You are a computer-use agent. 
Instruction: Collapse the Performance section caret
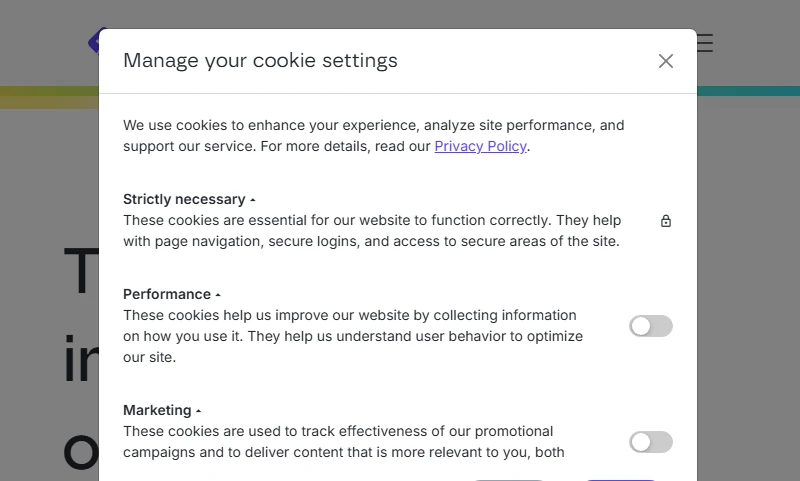point(218,295)
